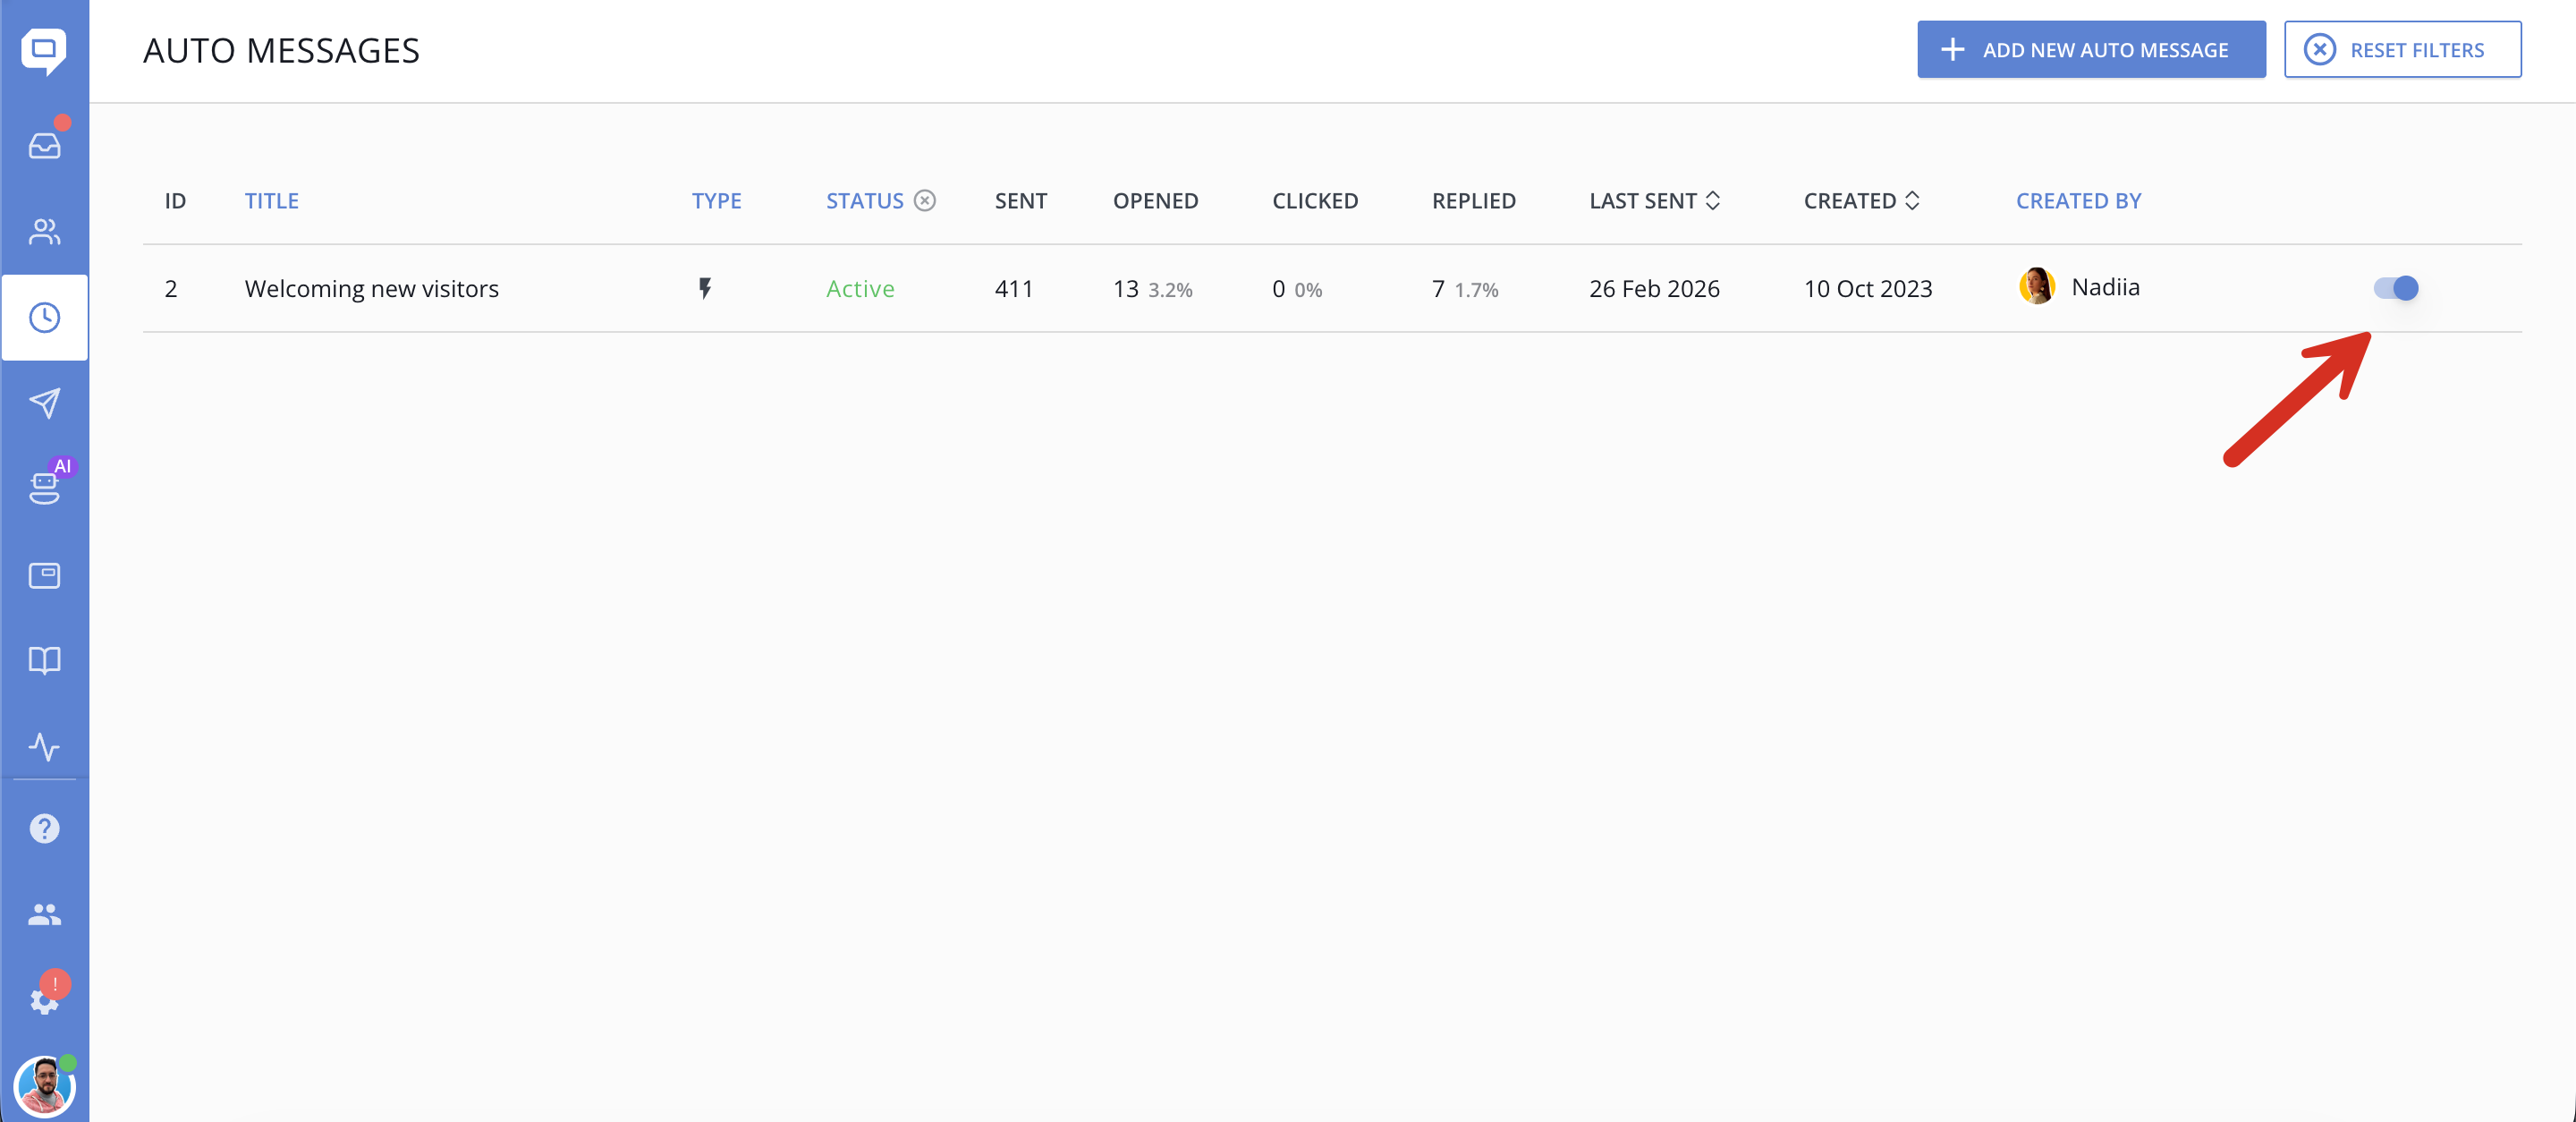
Task: Click the user profile avatar
Action: click(x=44, y=1087)
